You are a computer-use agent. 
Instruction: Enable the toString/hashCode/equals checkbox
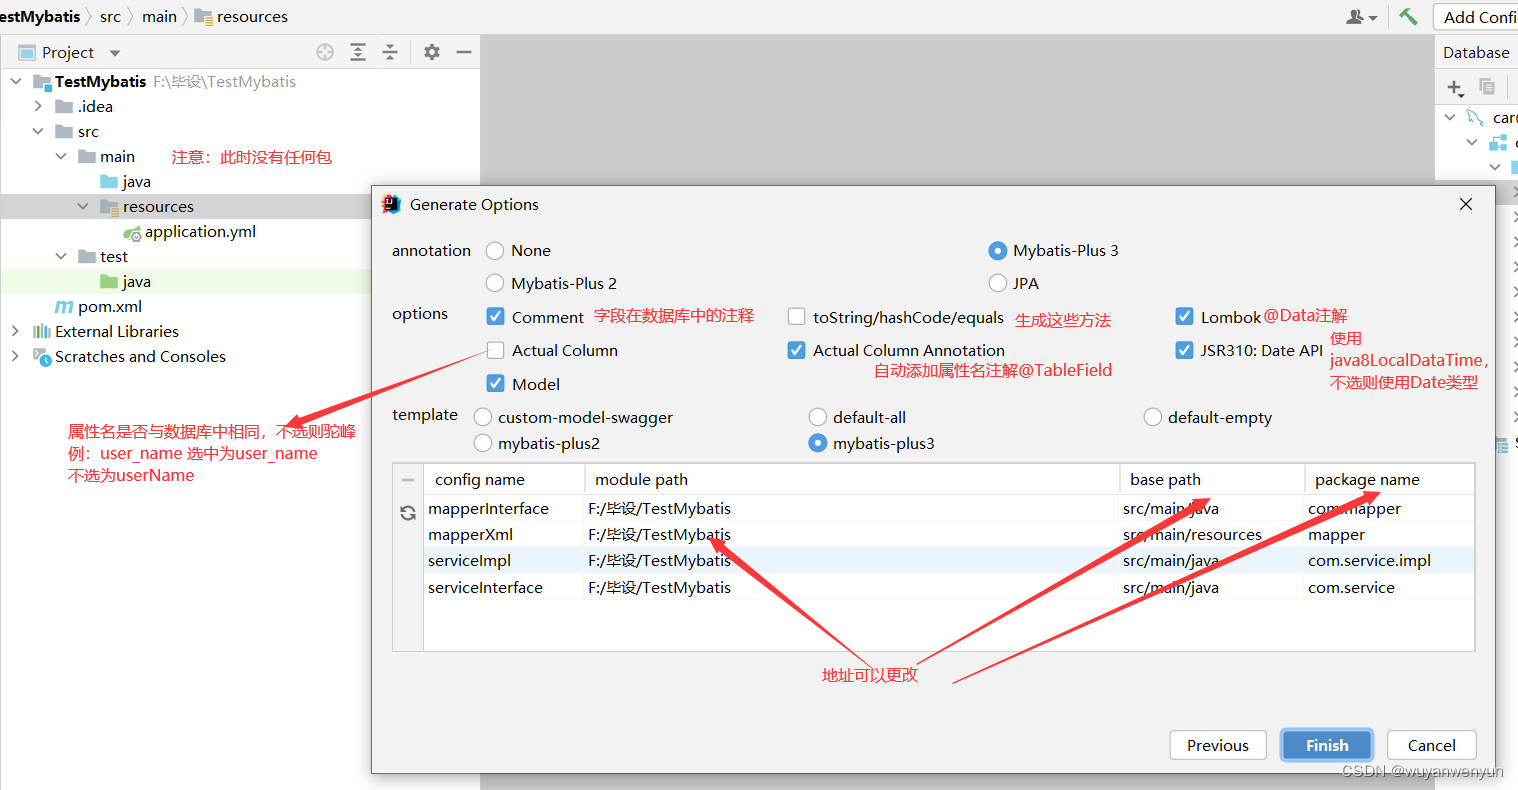tap(796, 317)
